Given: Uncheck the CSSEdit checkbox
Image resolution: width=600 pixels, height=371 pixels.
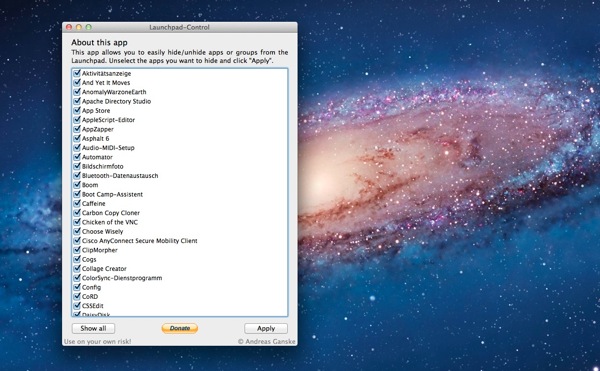Looking at the screenshot, I should (77, 306).
